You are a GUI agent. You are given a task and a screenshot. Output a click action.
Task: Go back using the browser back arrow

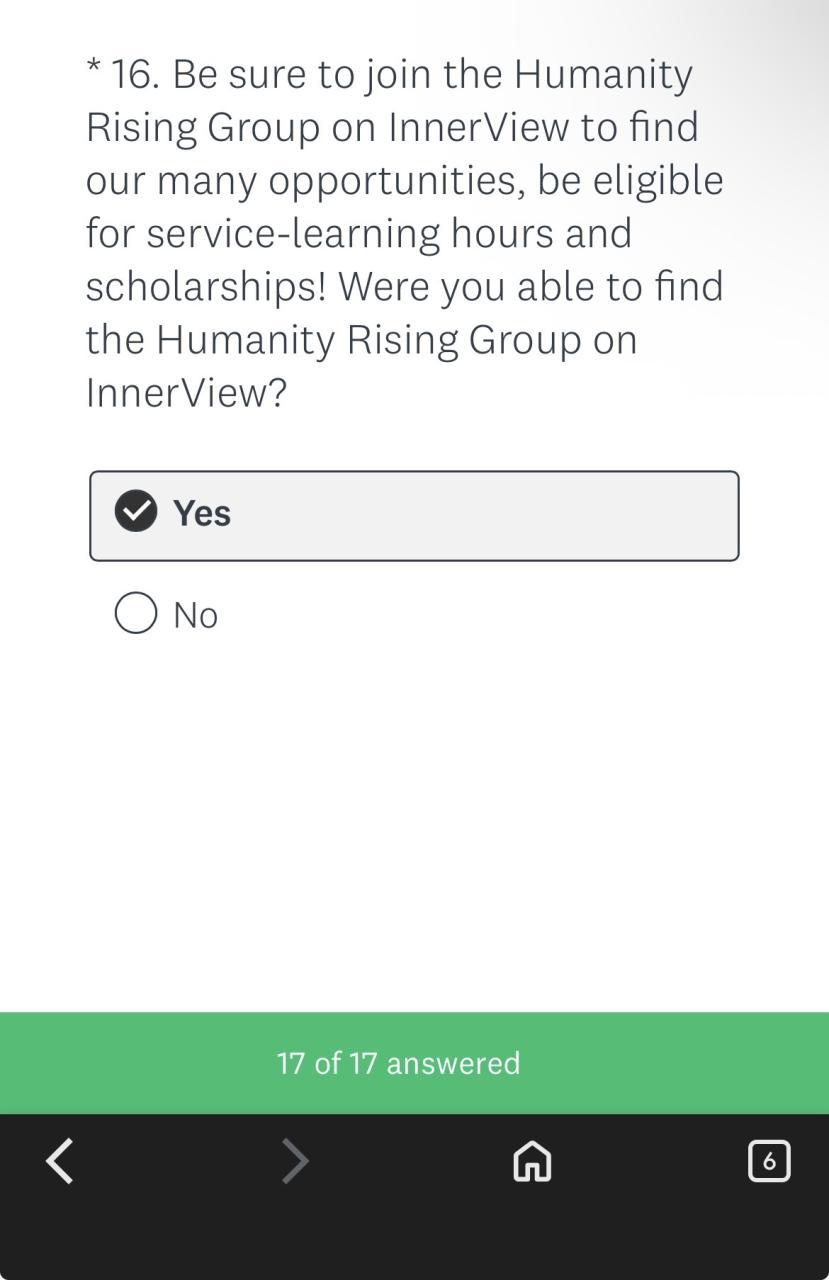(60, 1161)
